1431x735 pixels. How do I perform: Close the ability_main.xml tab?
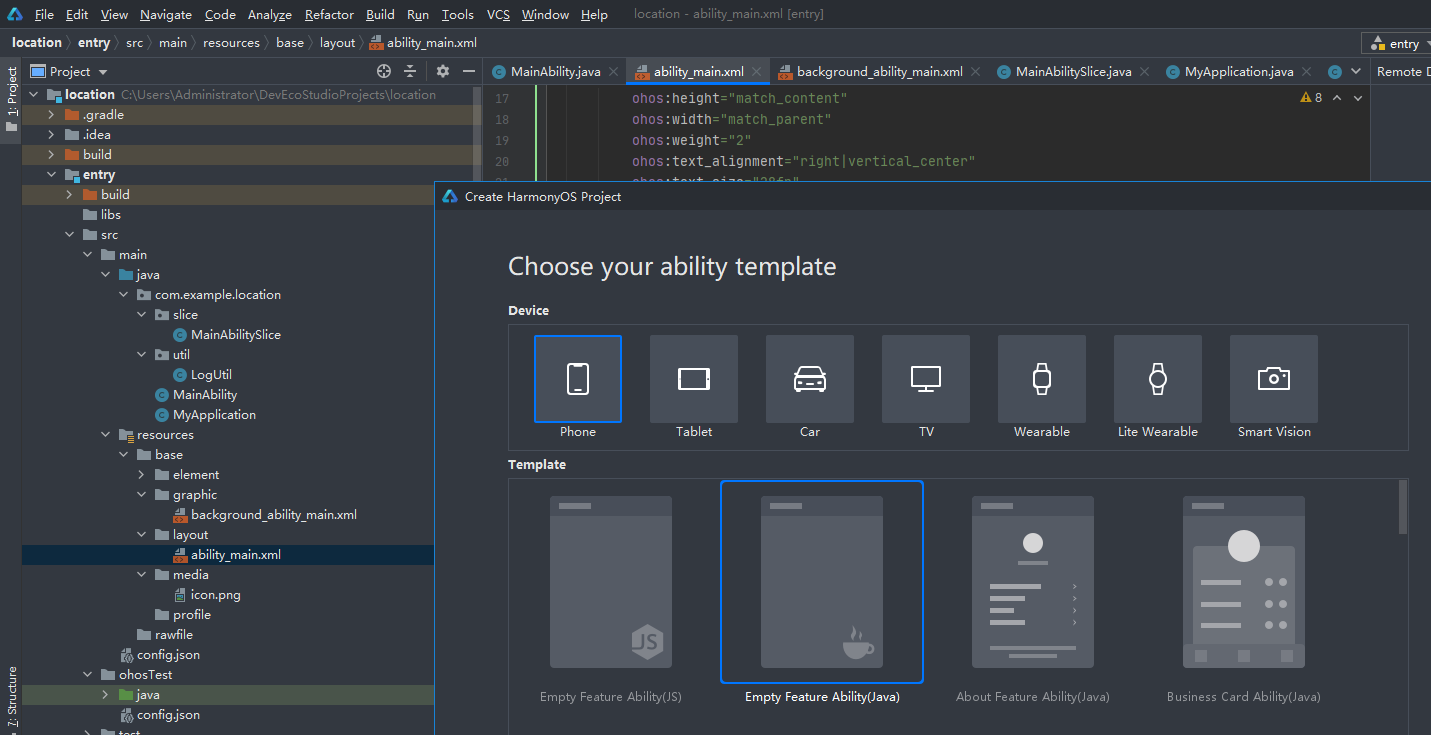[757, 71]
